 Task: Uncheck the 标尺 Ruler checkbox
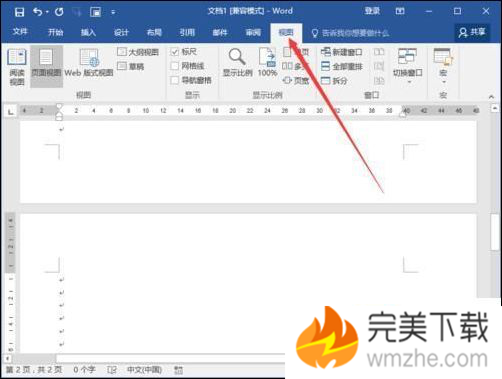click(175, 52)
